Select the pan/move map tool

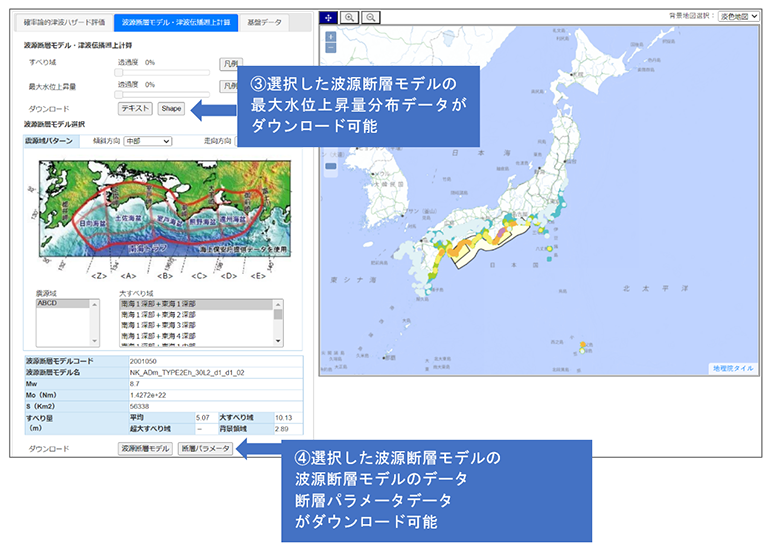(329, 18)
